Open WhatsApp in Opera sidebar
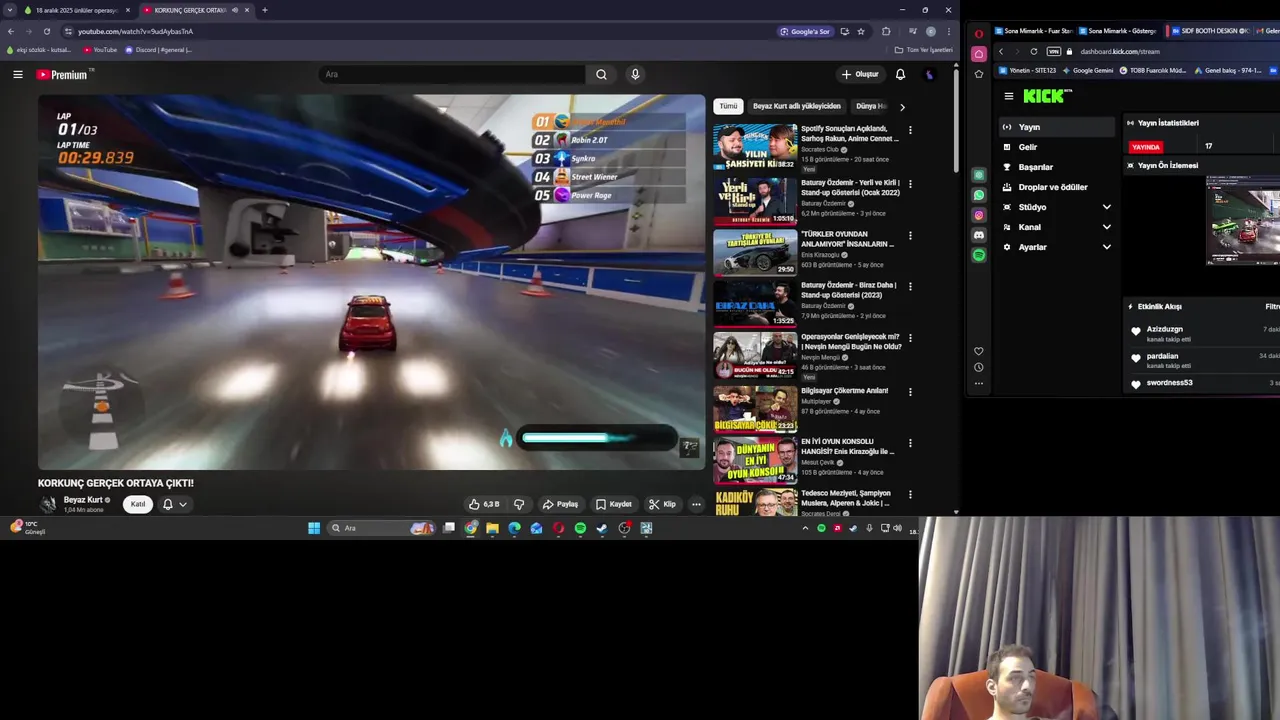 click(979, 195)
